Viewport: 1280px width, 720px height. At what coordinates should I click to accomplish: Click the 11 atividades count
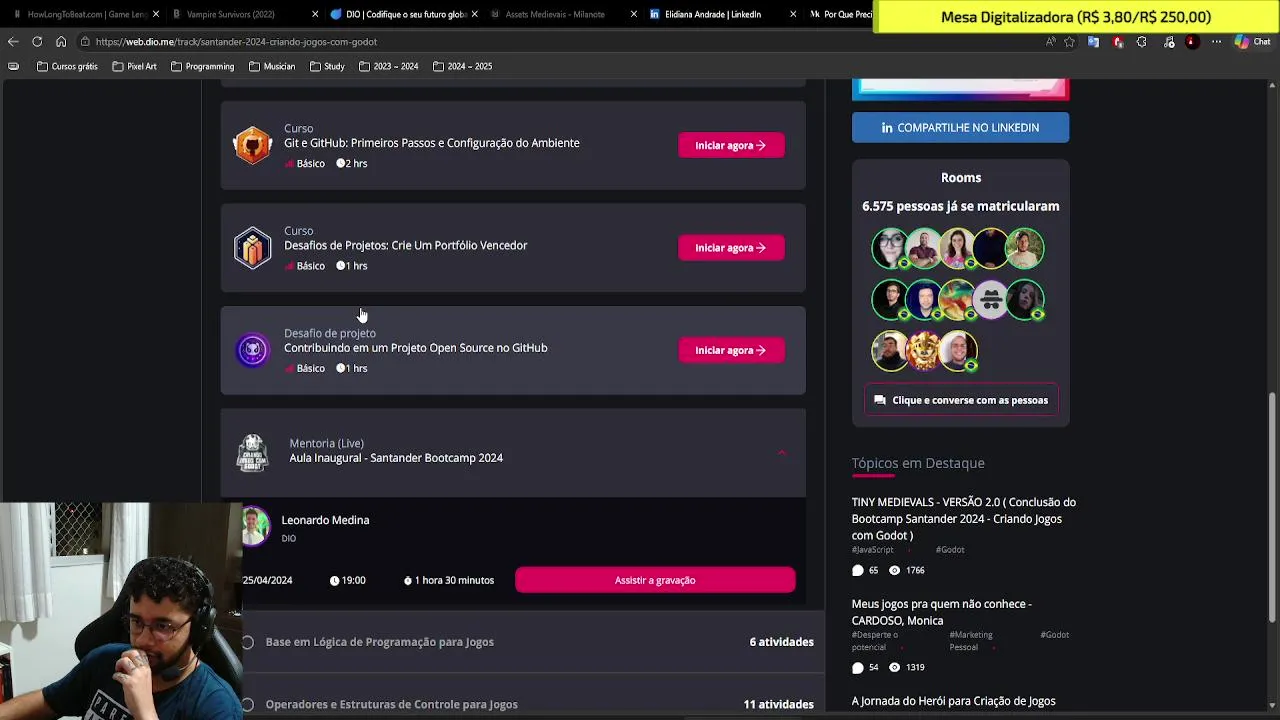(778, 704)
